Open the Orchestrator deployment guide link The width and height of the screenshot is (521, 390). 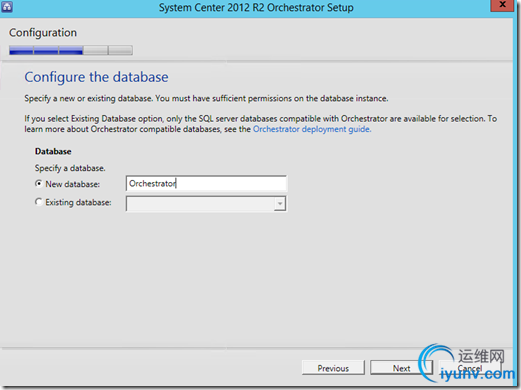point(312,129)
